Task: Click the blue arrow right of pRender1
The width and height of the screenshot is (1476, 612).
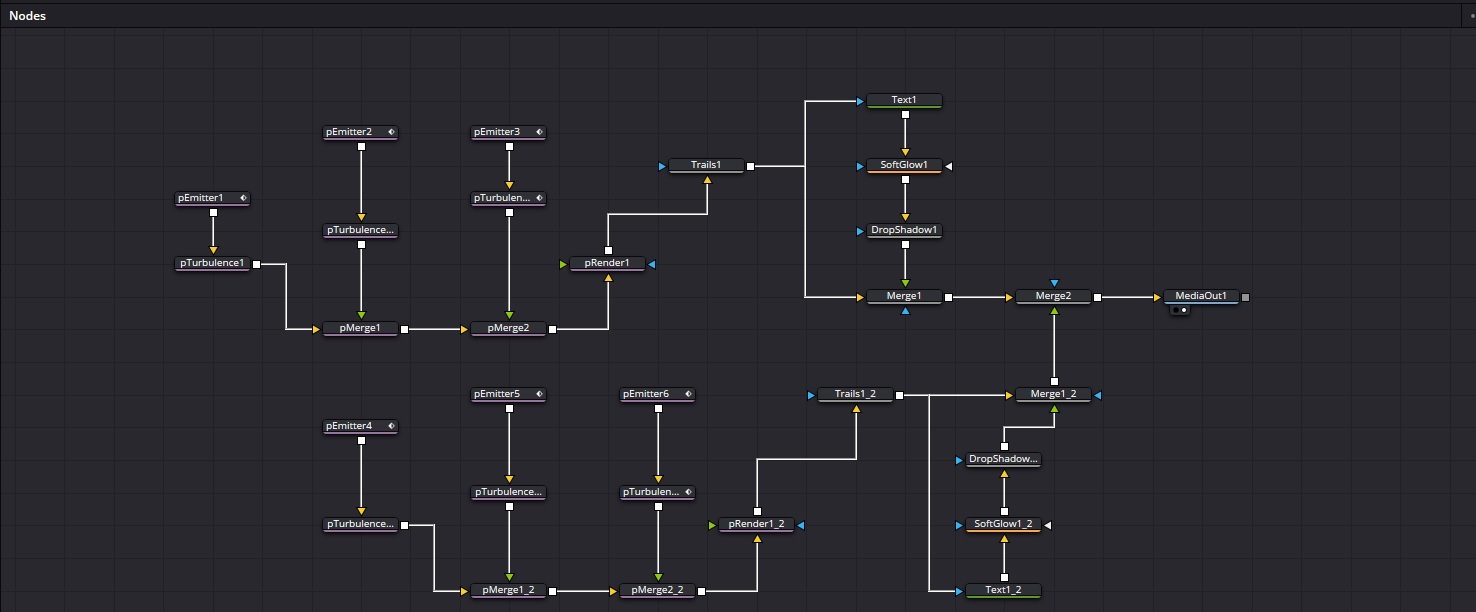Action: point(652,264)
